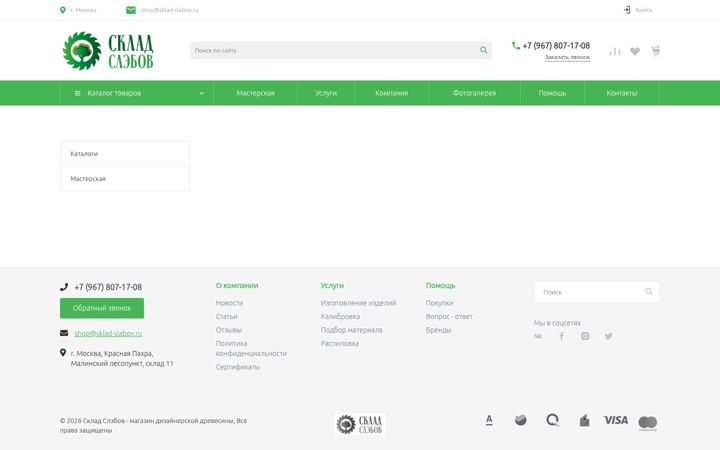Click the footer phone number +7 (967) 807-17-08
Image resolution: width=720 pixels, height=450 pixels.
(108, 287)
